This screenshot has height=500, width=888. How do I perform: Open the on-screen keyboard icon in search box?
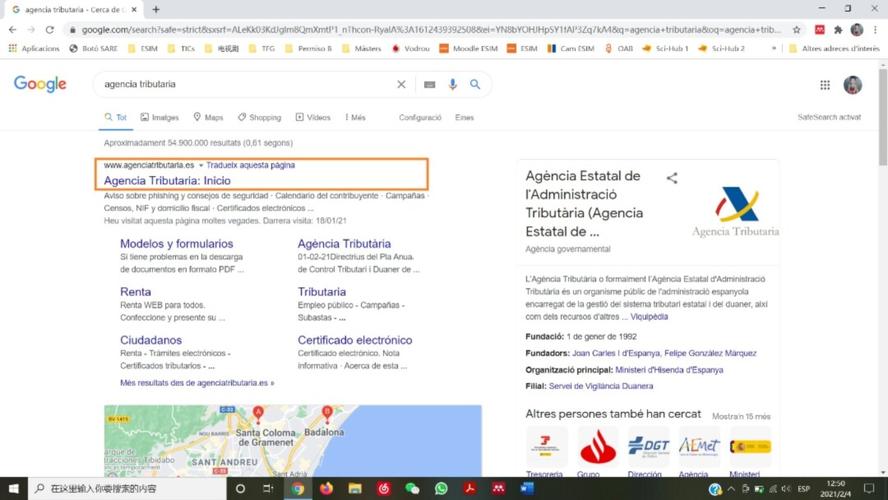[x=429, y=84]
